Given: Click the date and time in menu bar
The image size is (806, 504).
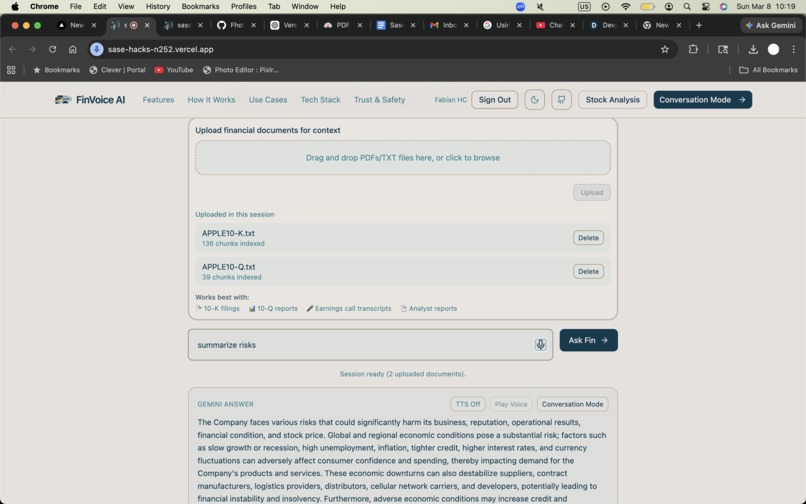Looking at the screenshot, I should click(765, 7).
